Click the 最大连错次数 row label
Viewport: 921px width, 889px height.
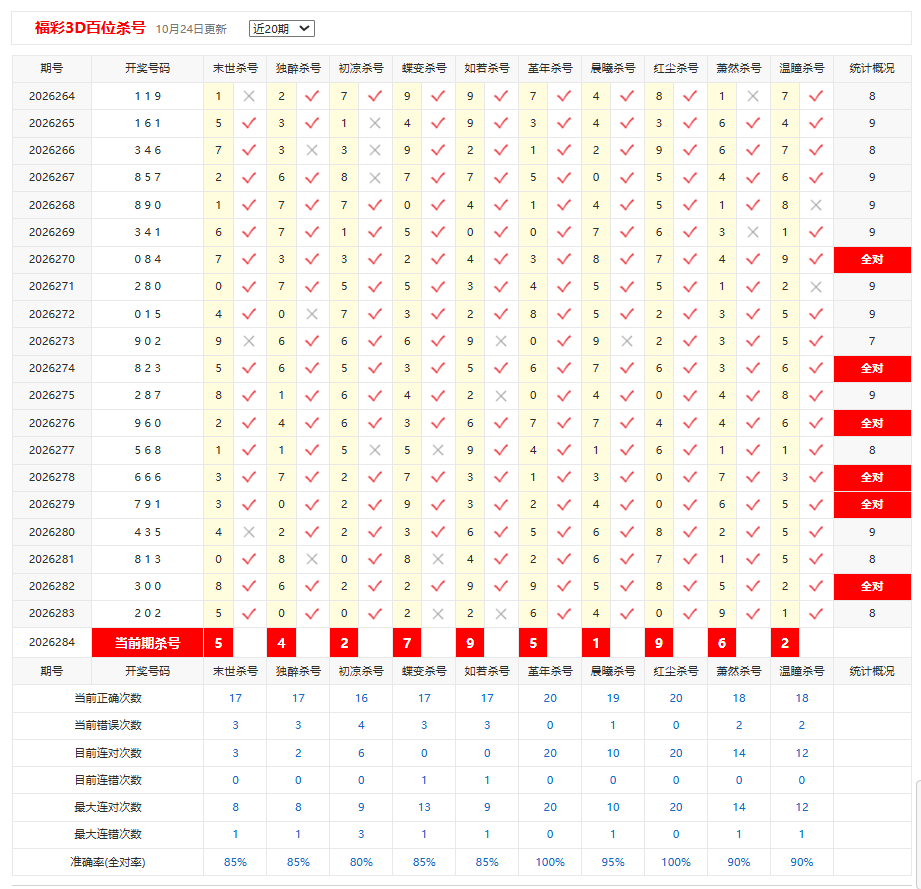[x=108, y=834]
